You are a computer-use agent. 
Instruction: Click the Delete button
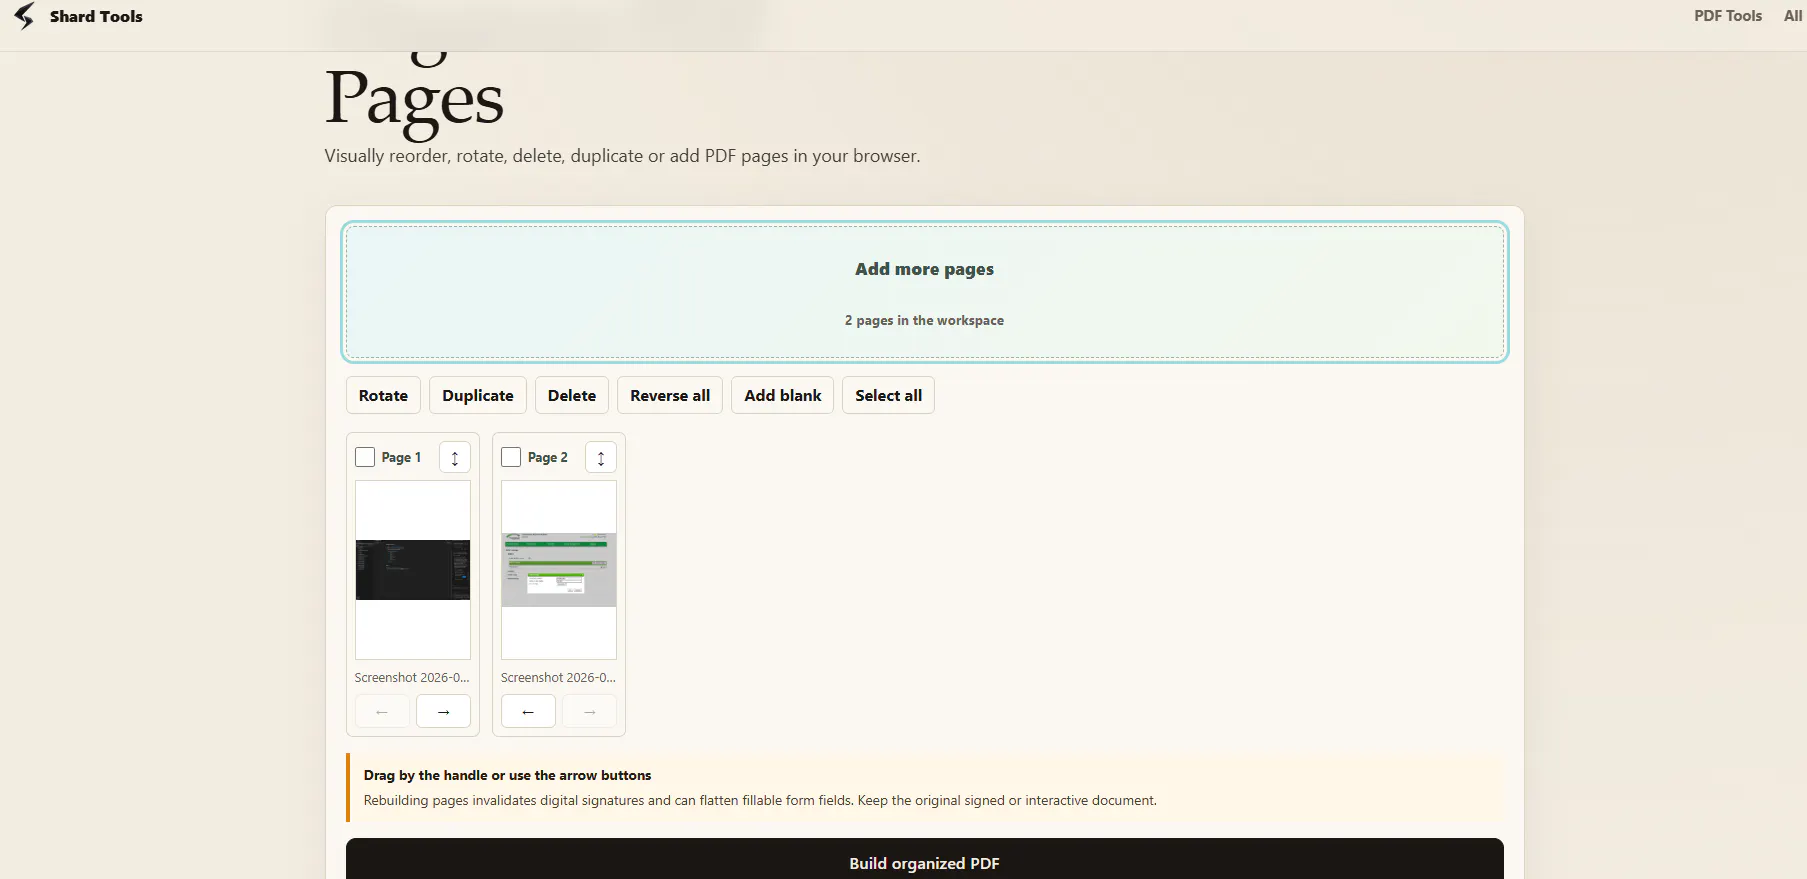(x=572, y=395)
